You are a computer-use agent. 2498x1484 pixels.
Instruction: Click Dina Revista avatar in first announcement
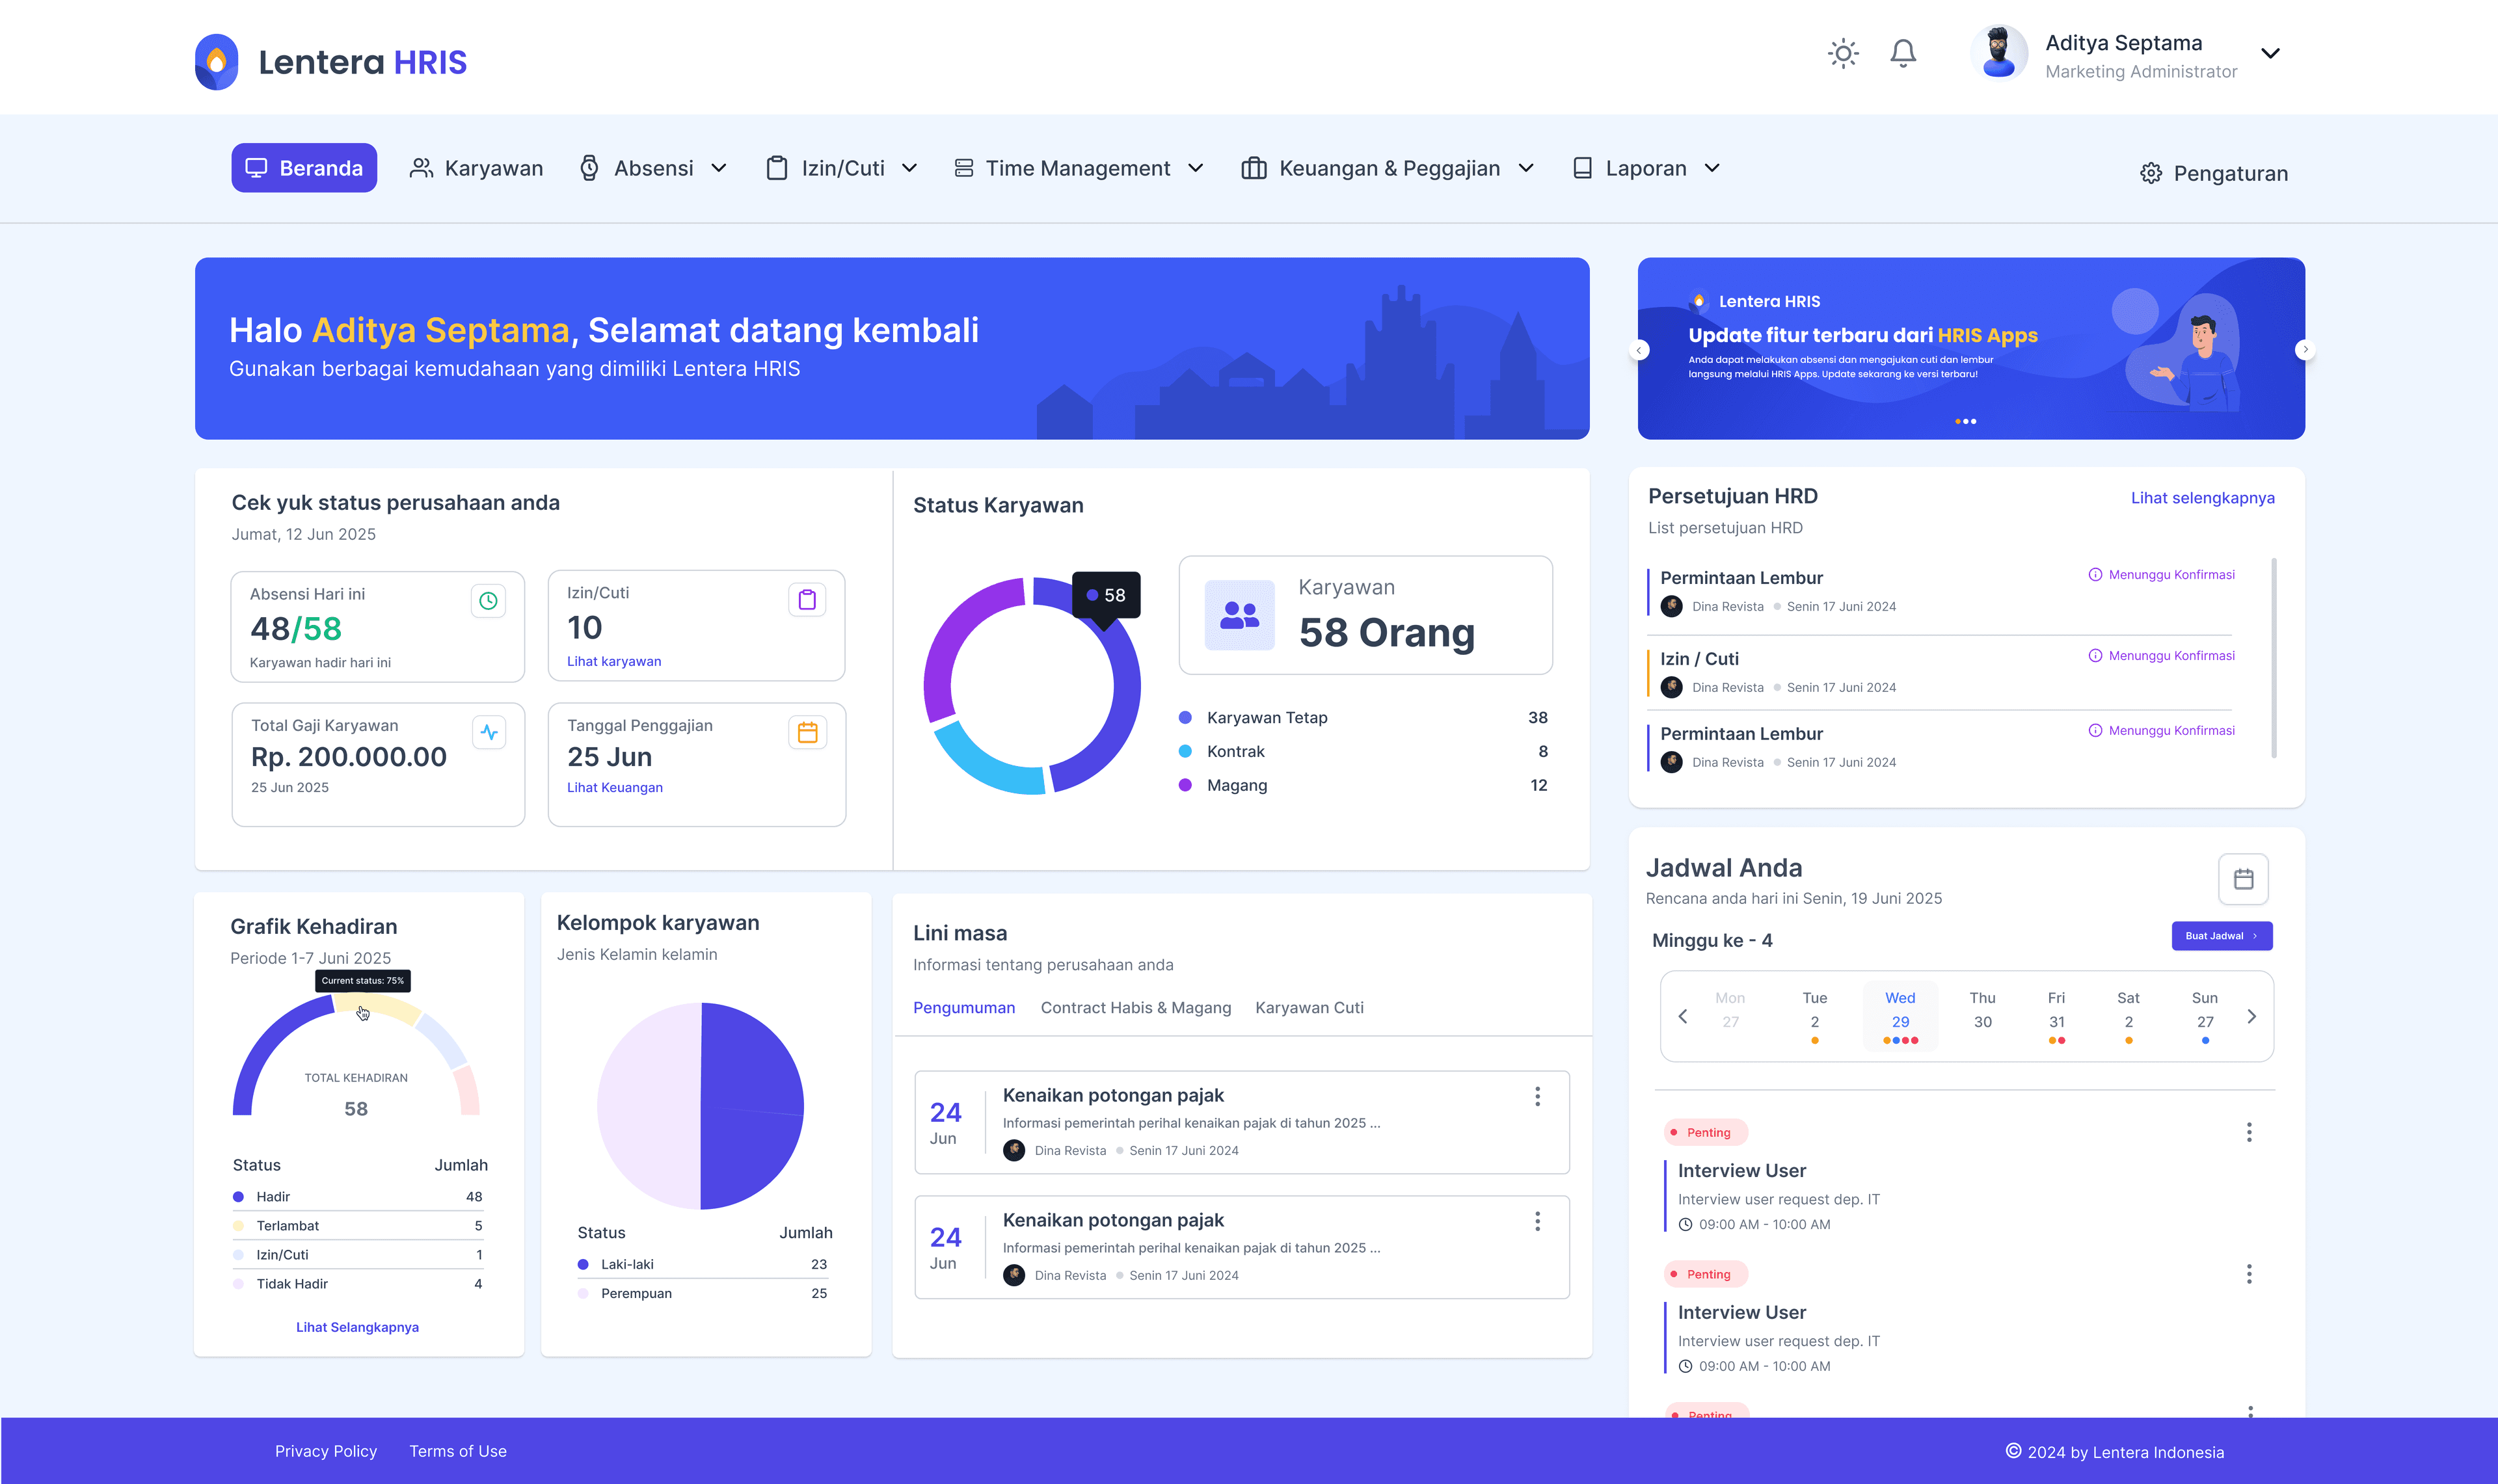(1014, 1151)
